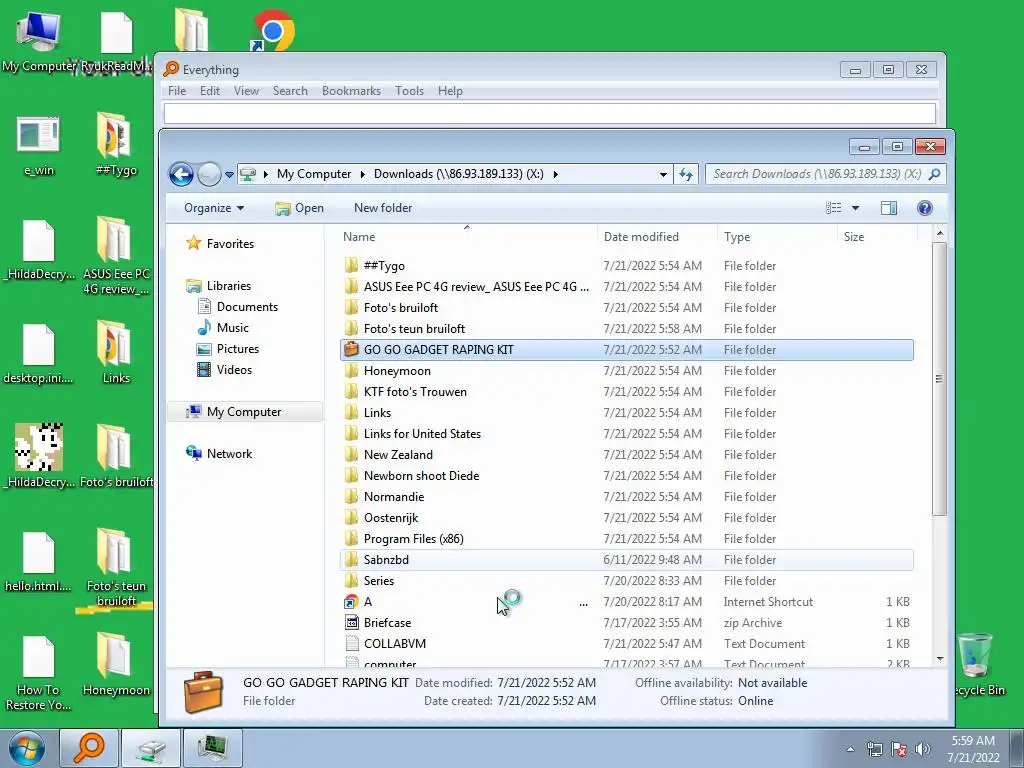This screenshot has width=1024, height=768.
Task: Select Libraries in the navigation pane
Action: tap(229, 285)
